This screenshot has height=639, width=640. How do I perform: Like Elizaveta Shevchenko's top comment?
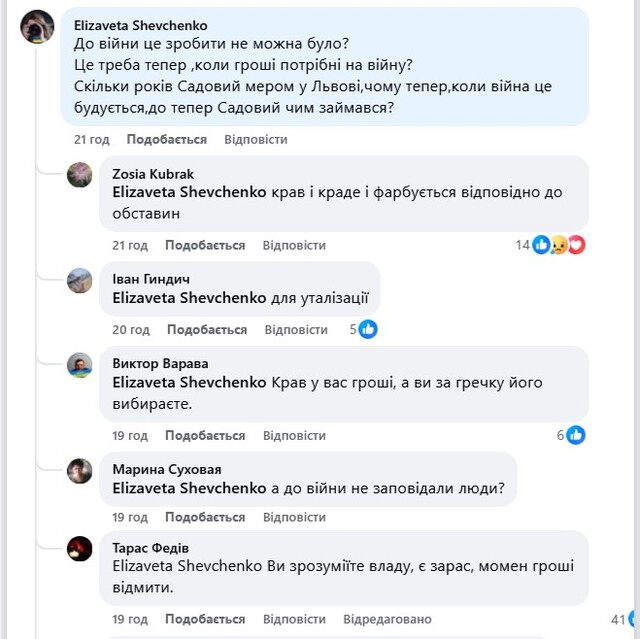[167, 139]
